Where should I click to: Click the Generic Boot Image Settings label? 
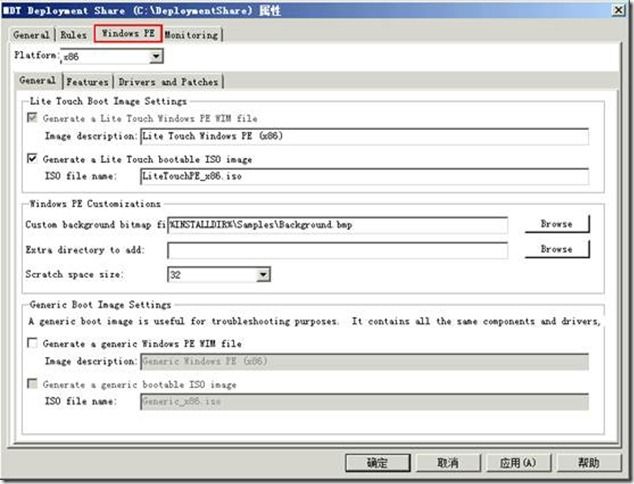pos(100,304)
